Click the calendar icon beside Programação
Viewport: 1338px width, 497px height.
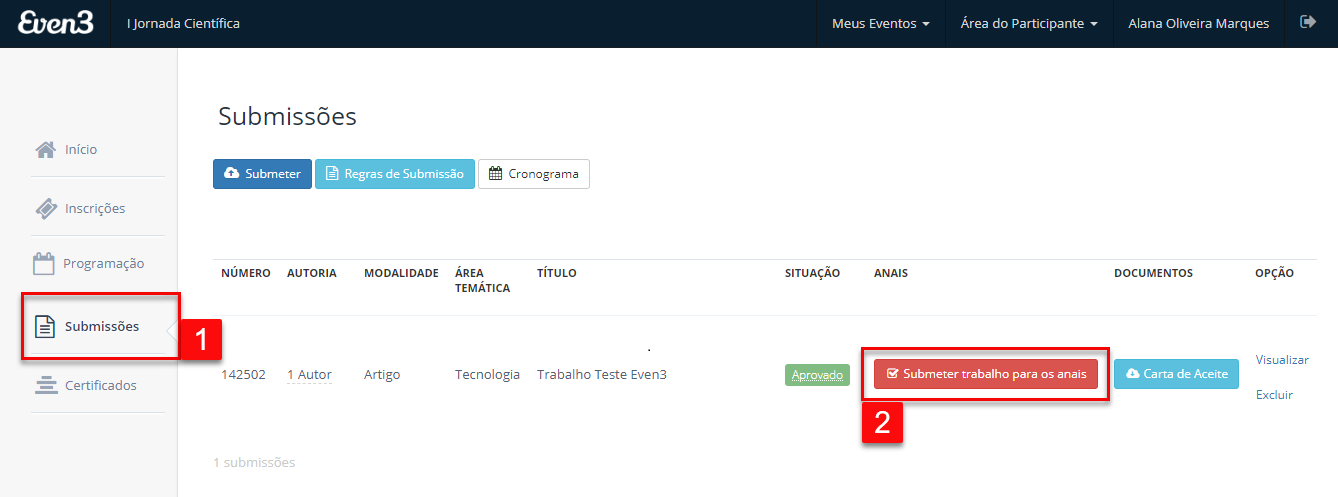(x=44, y=264)
